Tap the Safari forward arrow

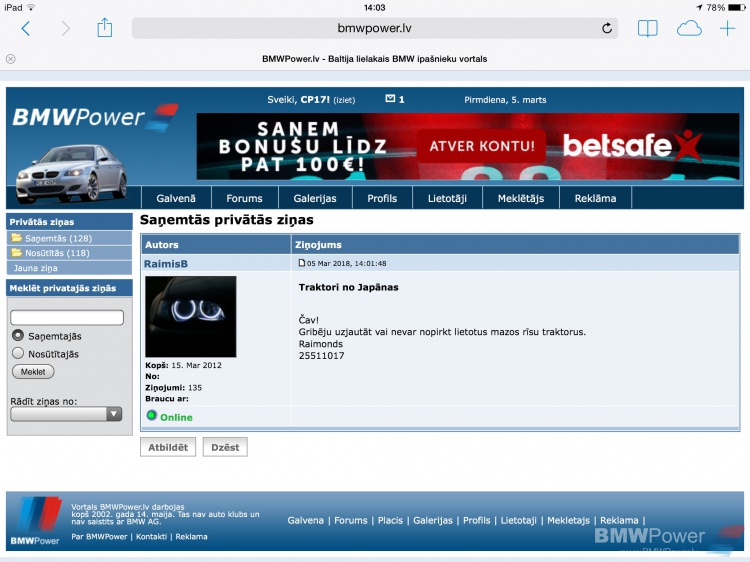click(x=66, y=29)
